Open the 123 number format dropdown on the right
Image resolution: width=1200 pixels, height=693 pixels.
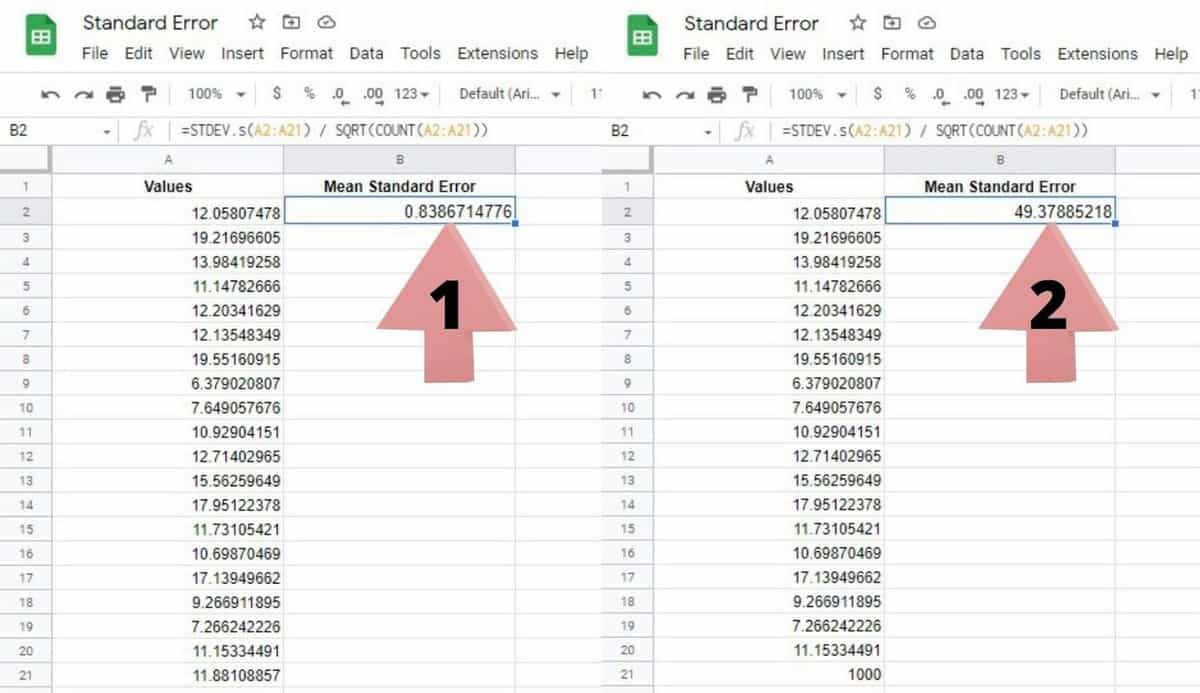pos(1012,94)
